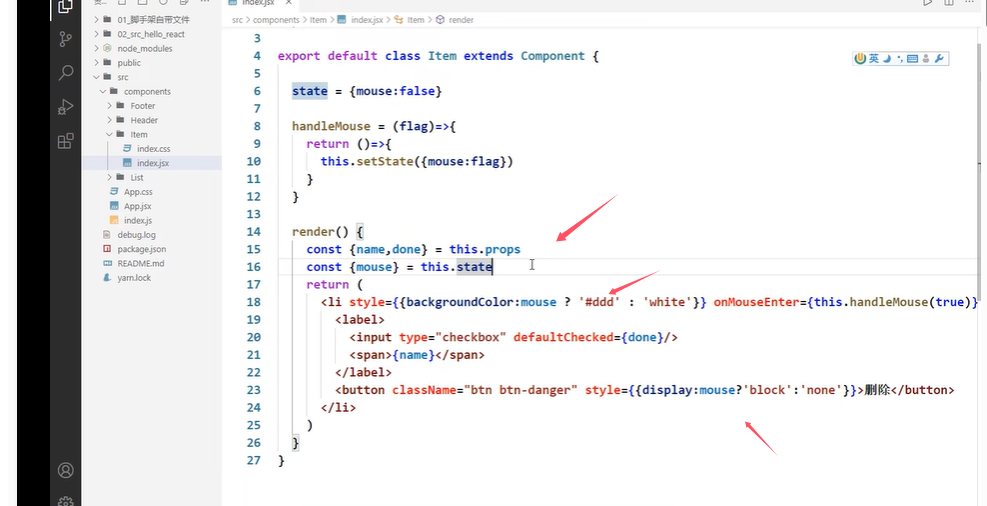The height and width of the screenshot is (506, 987).
Task: Open the Accounts menu icon
Action: pos(65,470)
